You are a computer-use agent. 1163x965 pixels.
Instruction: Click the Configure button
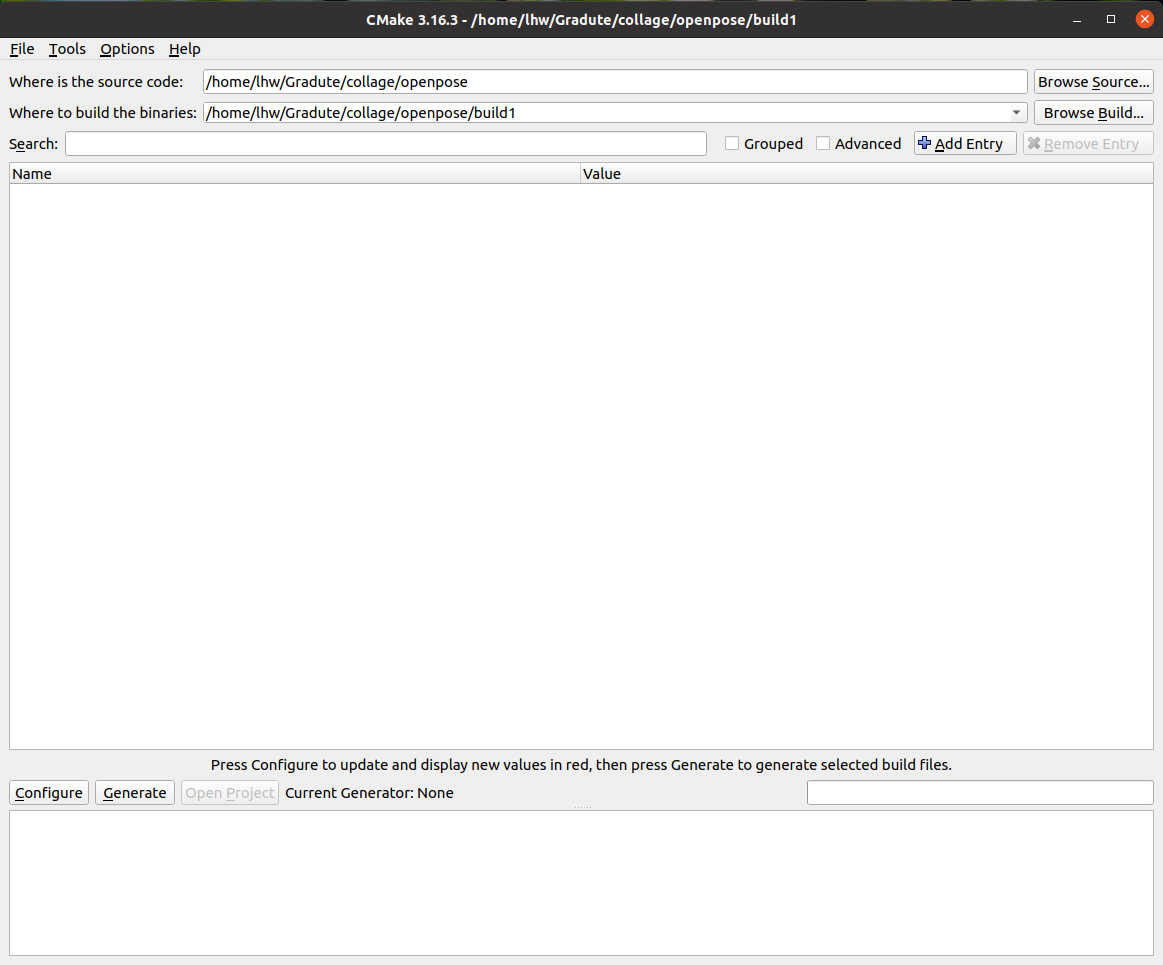coord(49,793)
